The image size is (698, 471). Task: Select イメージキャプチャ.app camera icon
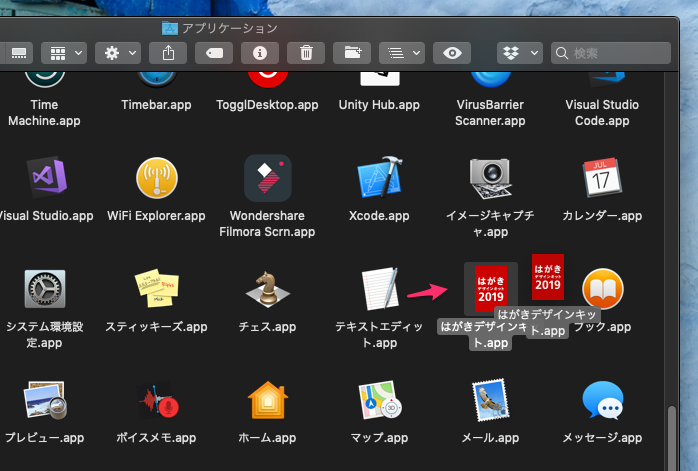[491, 178]
